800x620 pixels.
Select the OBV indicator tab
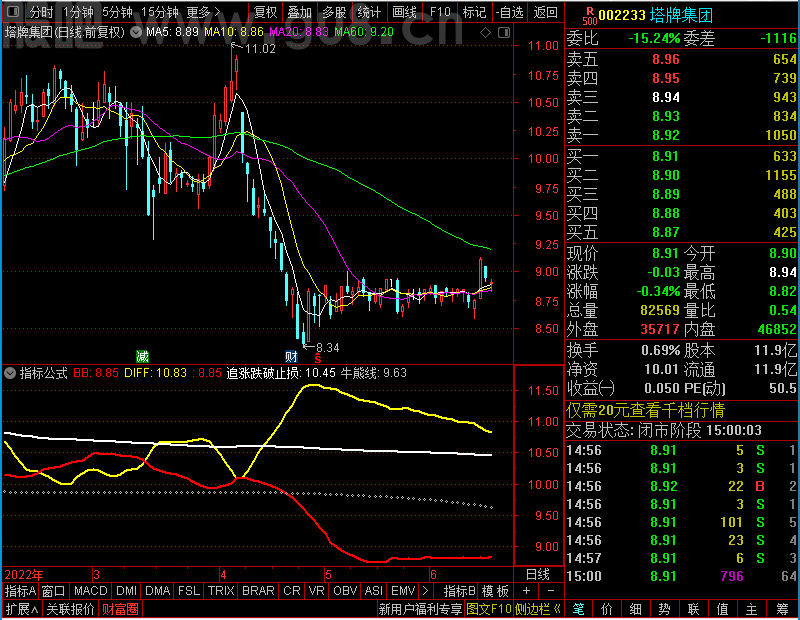tap(345, 591)
